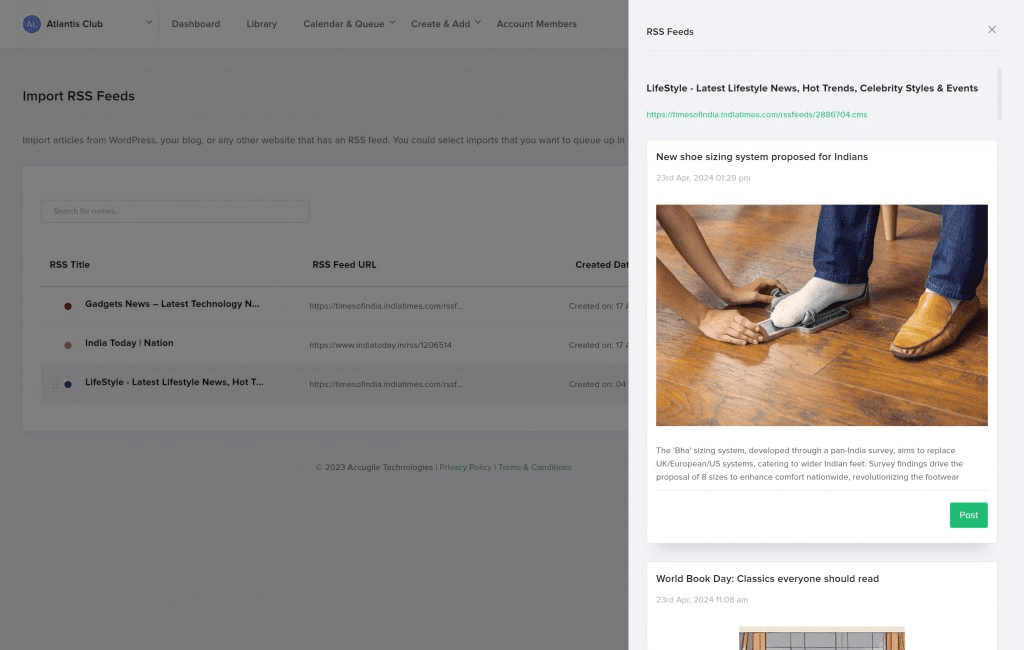Click the LifeStyle feed heading in panel
Screen dimensions: 1024x650
coord(812,88)
